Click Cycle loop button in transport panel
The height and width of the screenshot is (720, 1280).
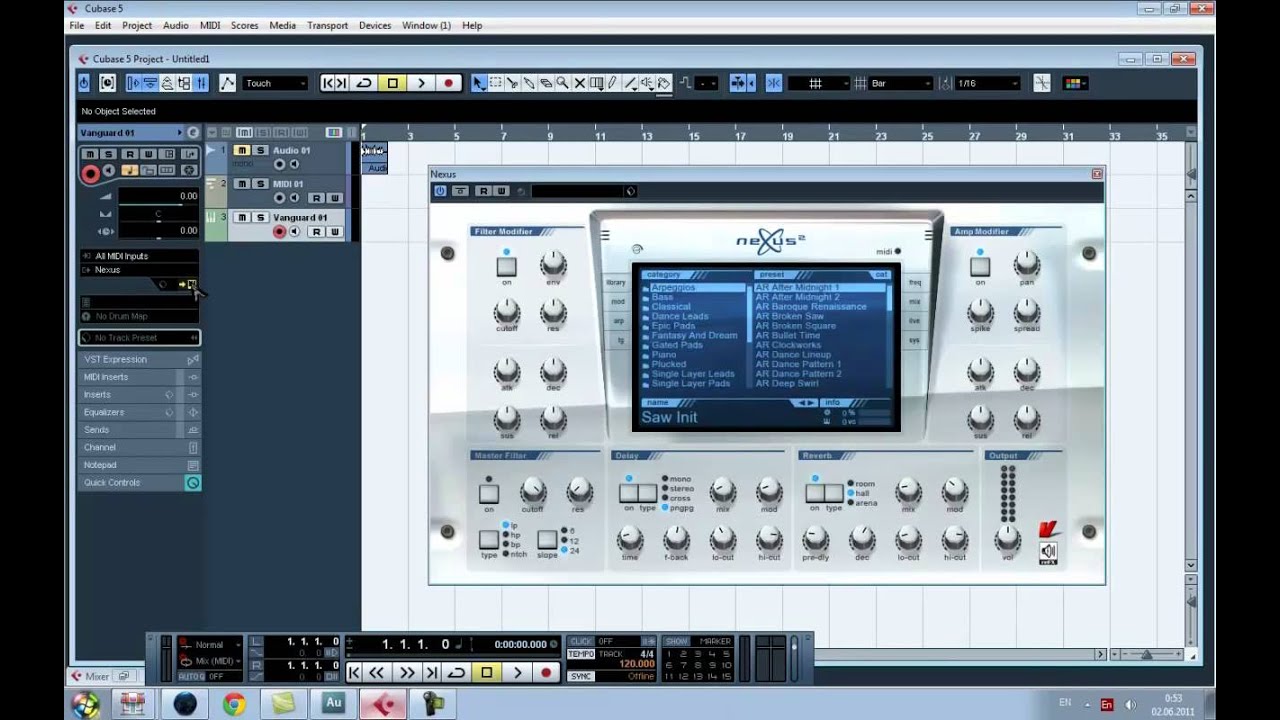pyautogui.click(x=455, y=673)
